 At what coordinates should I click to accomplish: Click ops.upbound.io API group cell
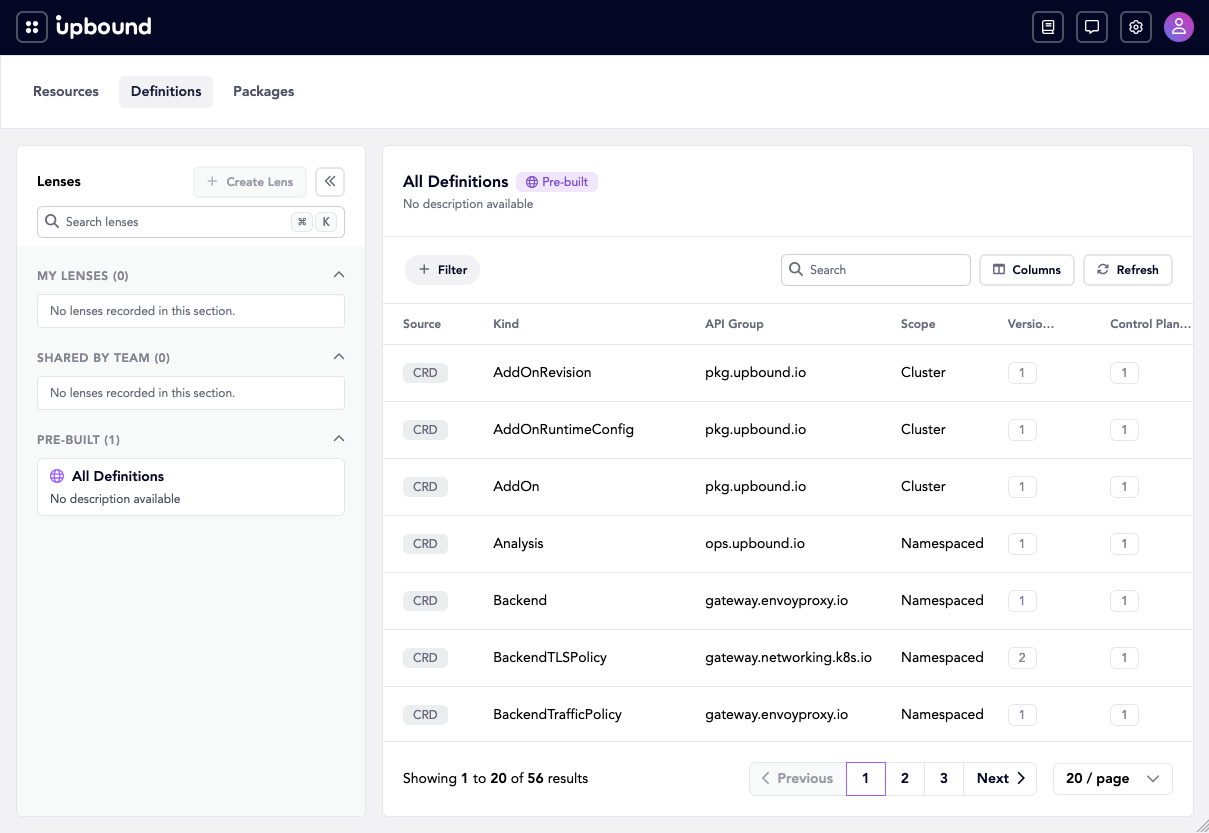(x=755, y=544)
